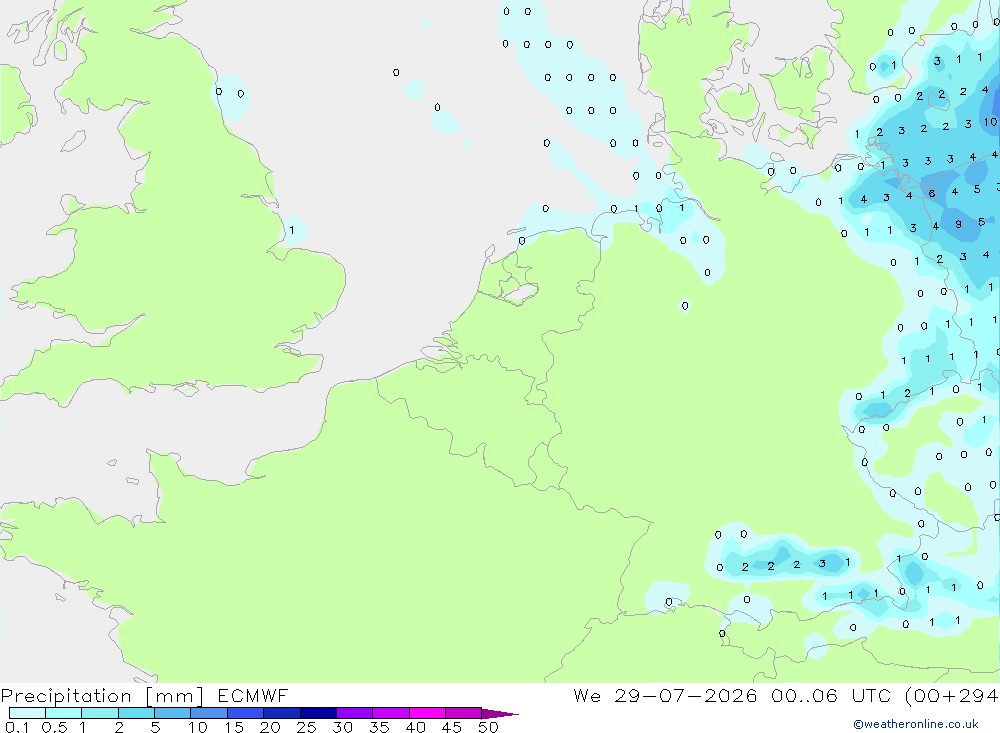The height and width of the screenshot is (733, 1000).
Task: Click the lightest cyan 0.1–0.5 mm legend swatch
Action: click(27, 713)
